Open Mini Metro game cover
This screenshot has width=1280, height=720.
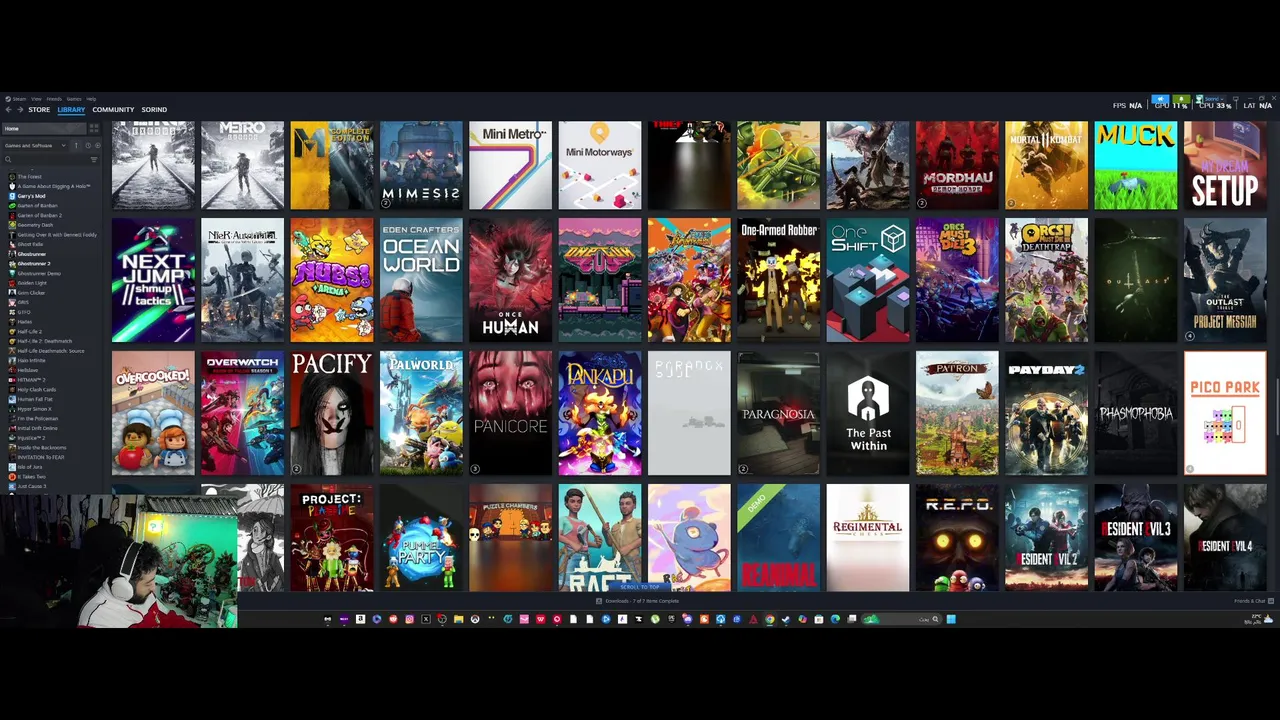tap(510, 165)
